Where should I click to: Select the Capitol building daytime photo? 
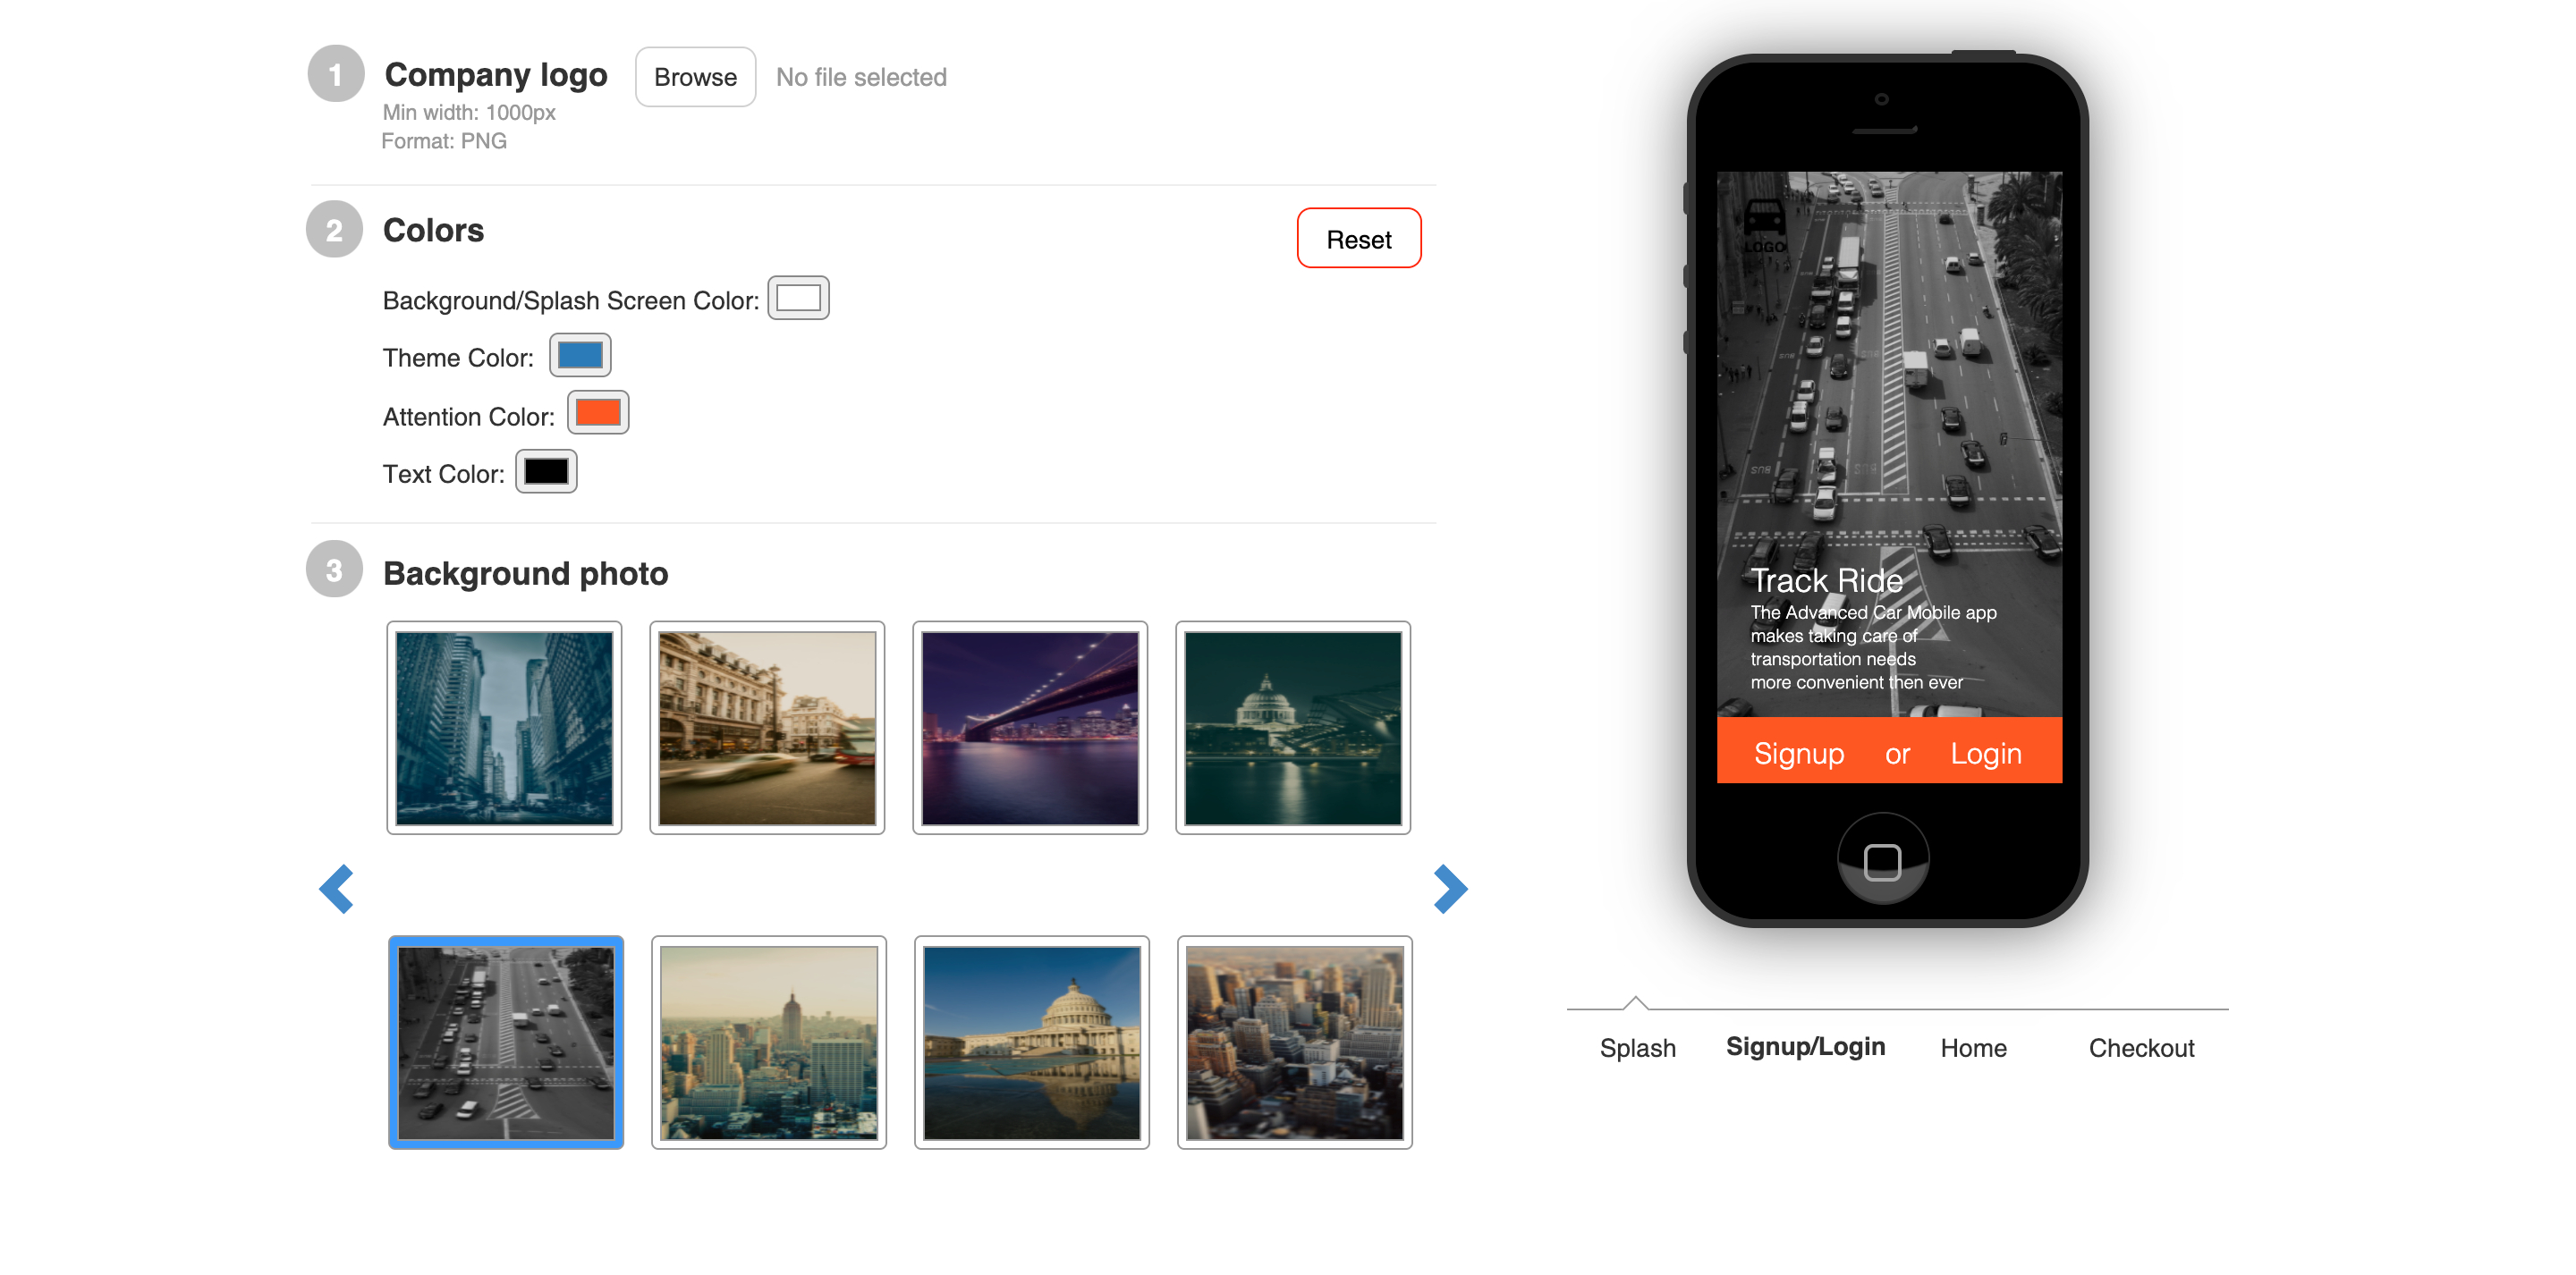click(1031, 1042)
